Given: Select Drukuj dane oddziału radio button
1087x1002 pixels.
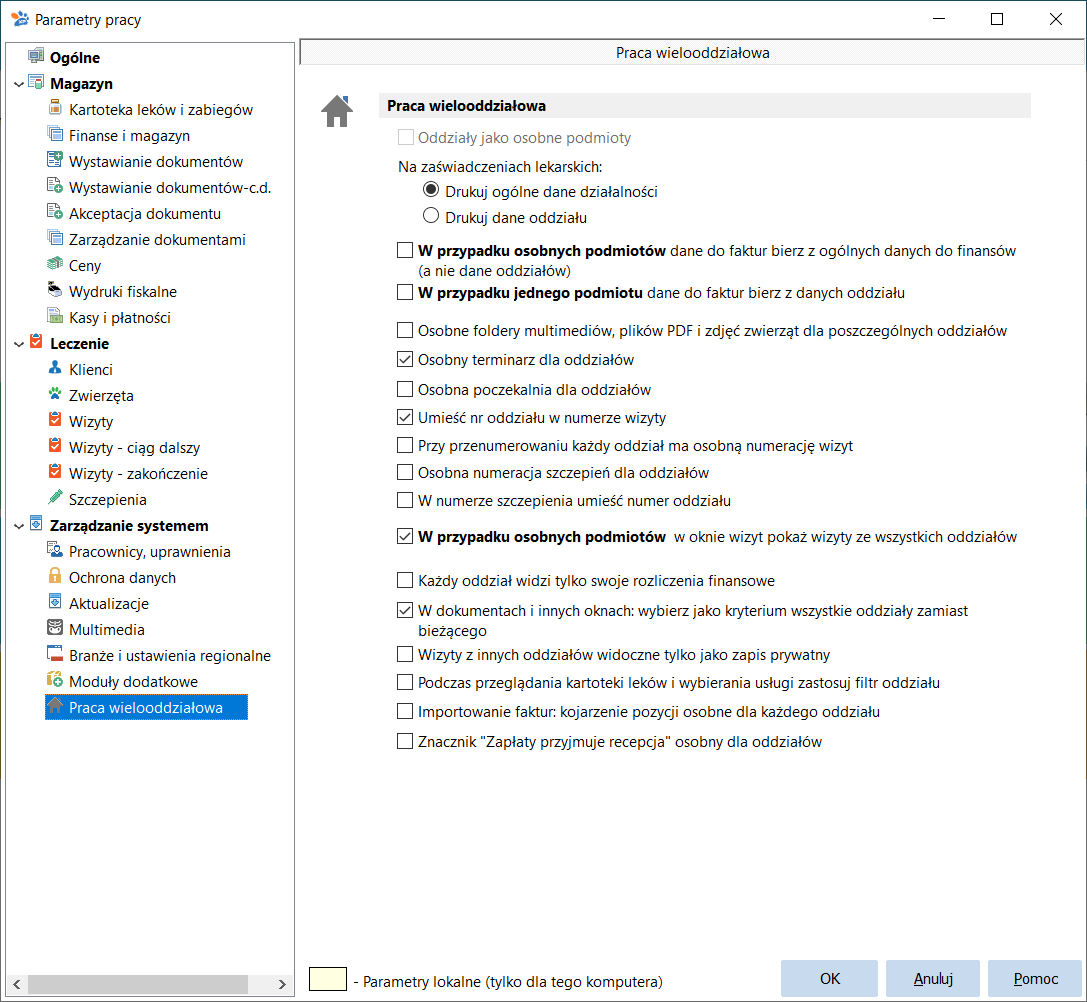Looking at the screenshot, I should (x=431, y=216).
